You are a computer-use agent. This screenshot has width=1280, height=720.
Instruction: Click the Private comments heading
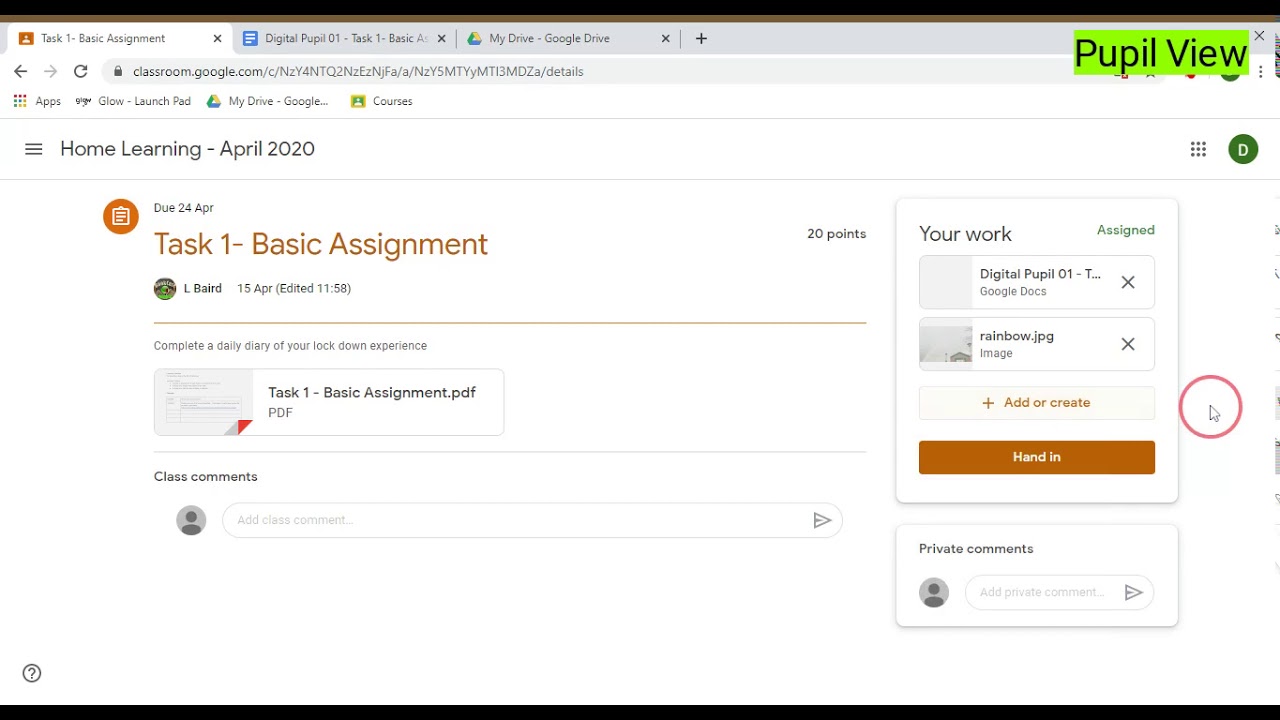(976, 549)
